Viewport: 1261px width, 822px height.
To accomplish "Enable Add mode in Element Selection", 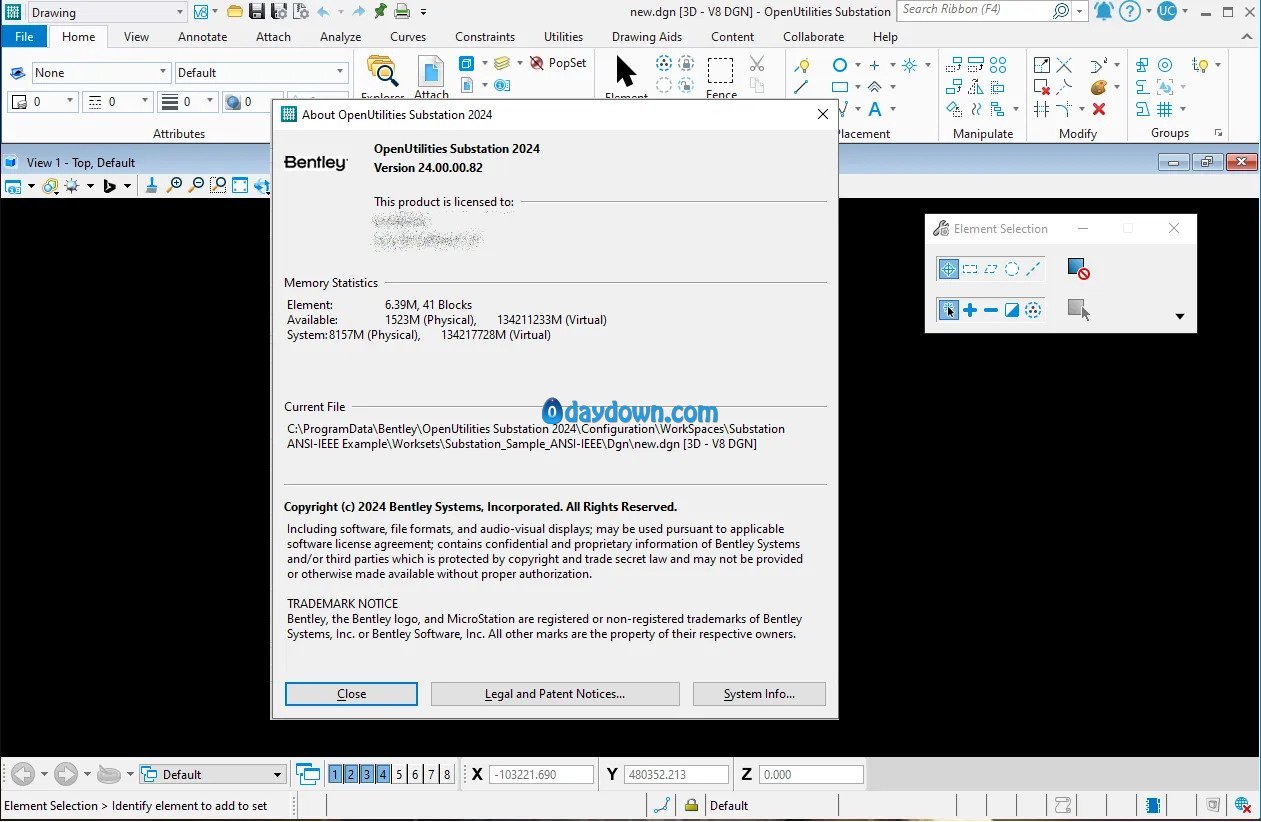I will point(969,310).
